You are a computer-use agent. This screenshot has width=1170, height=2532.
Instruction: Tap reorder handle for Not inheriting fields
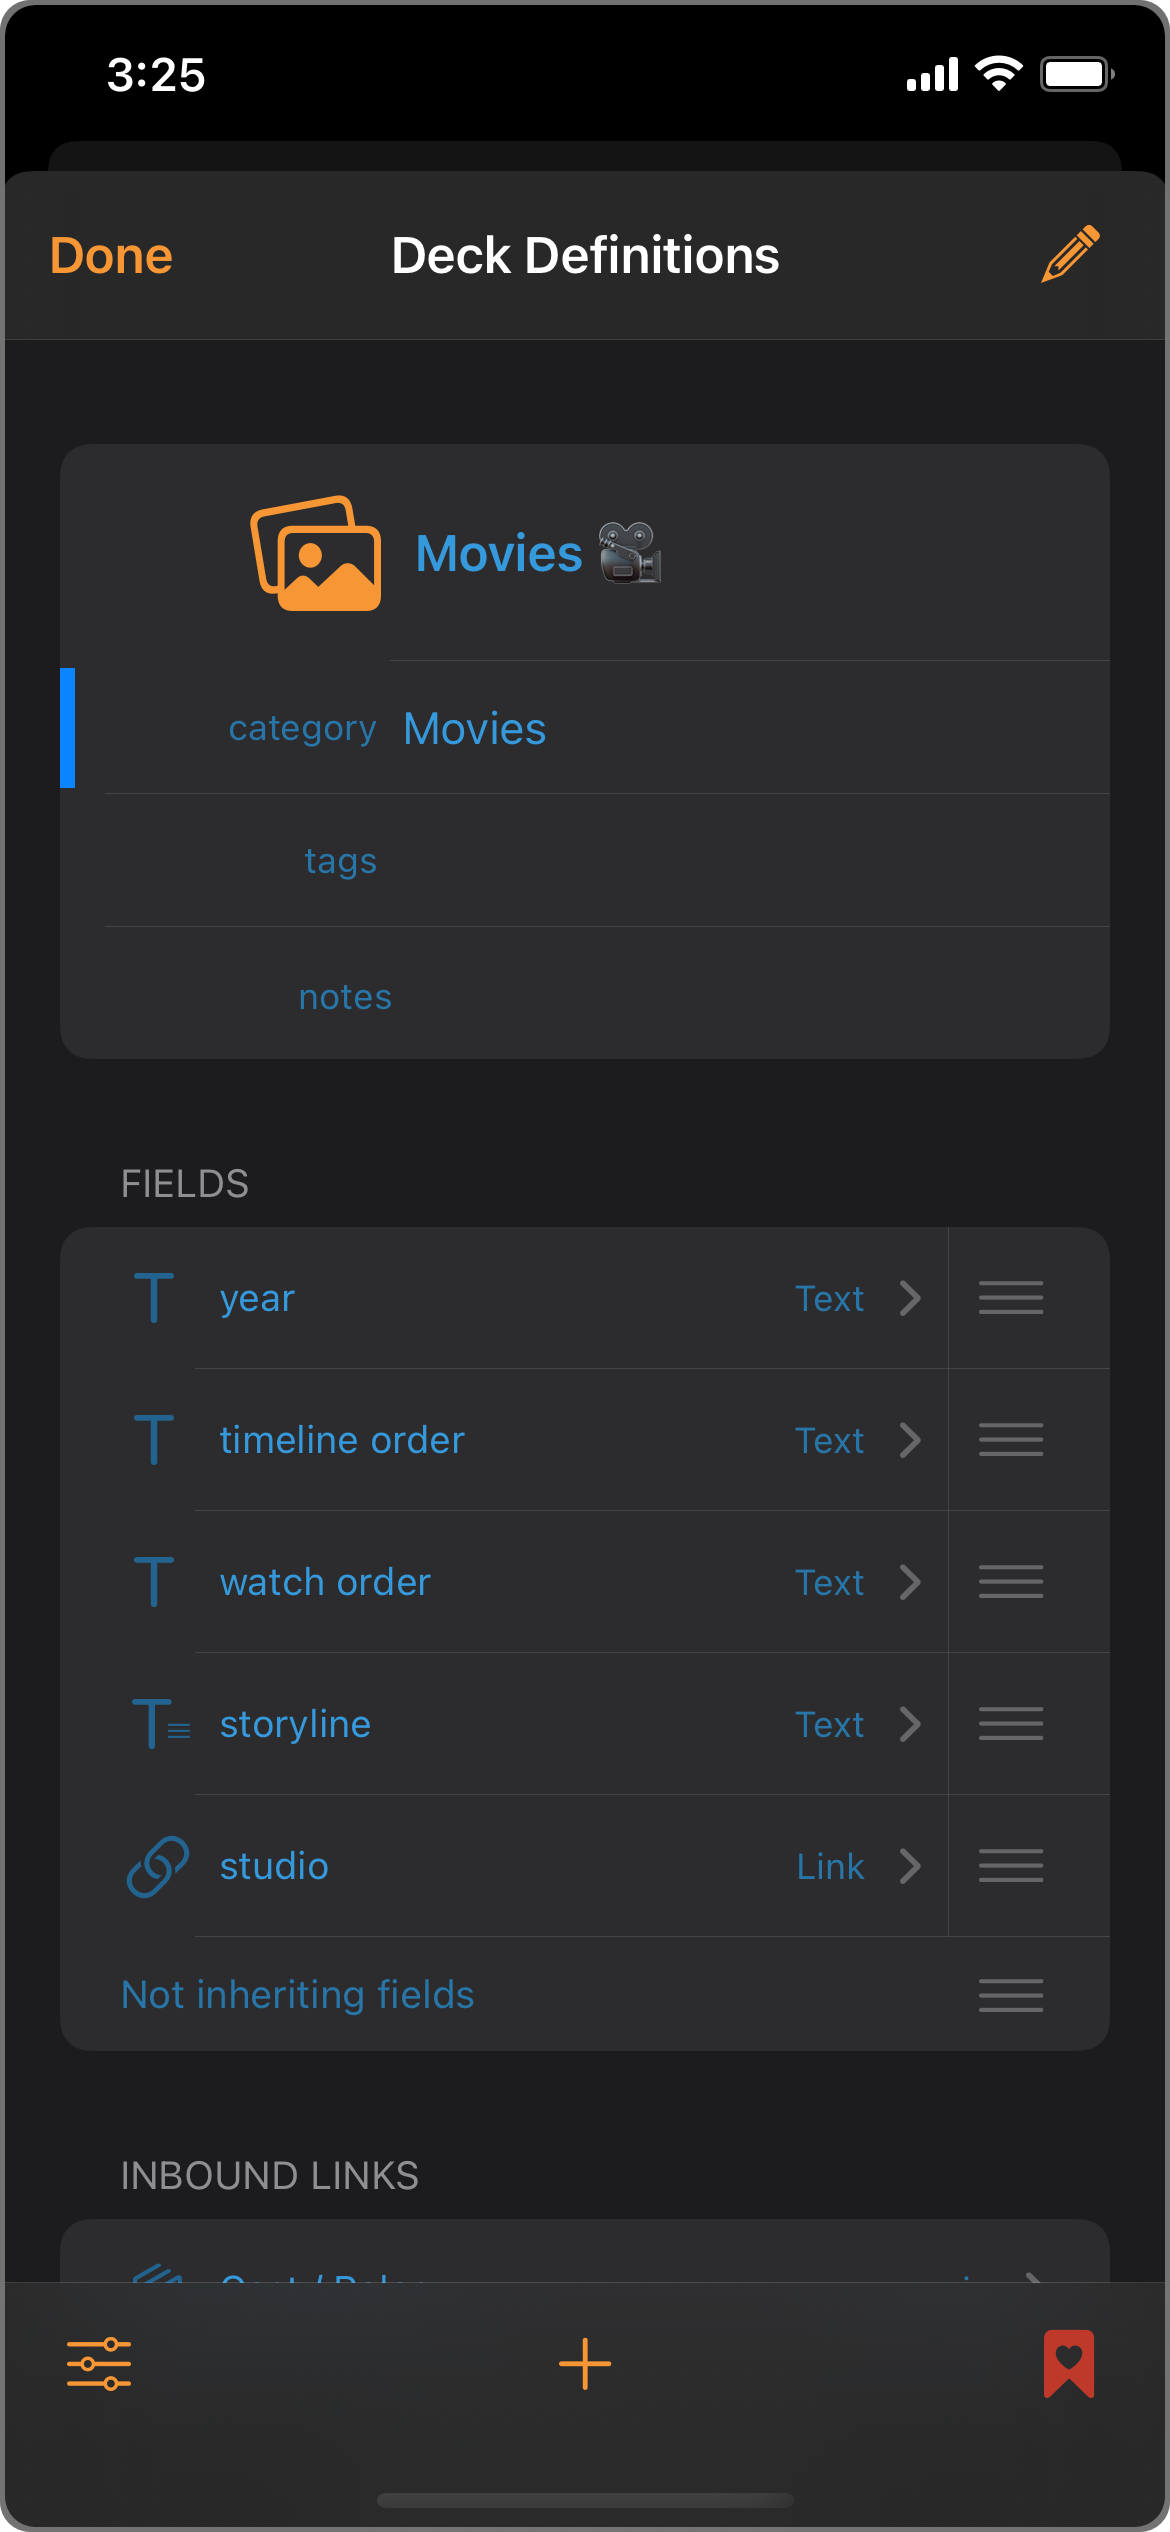click(1010, 1995)
